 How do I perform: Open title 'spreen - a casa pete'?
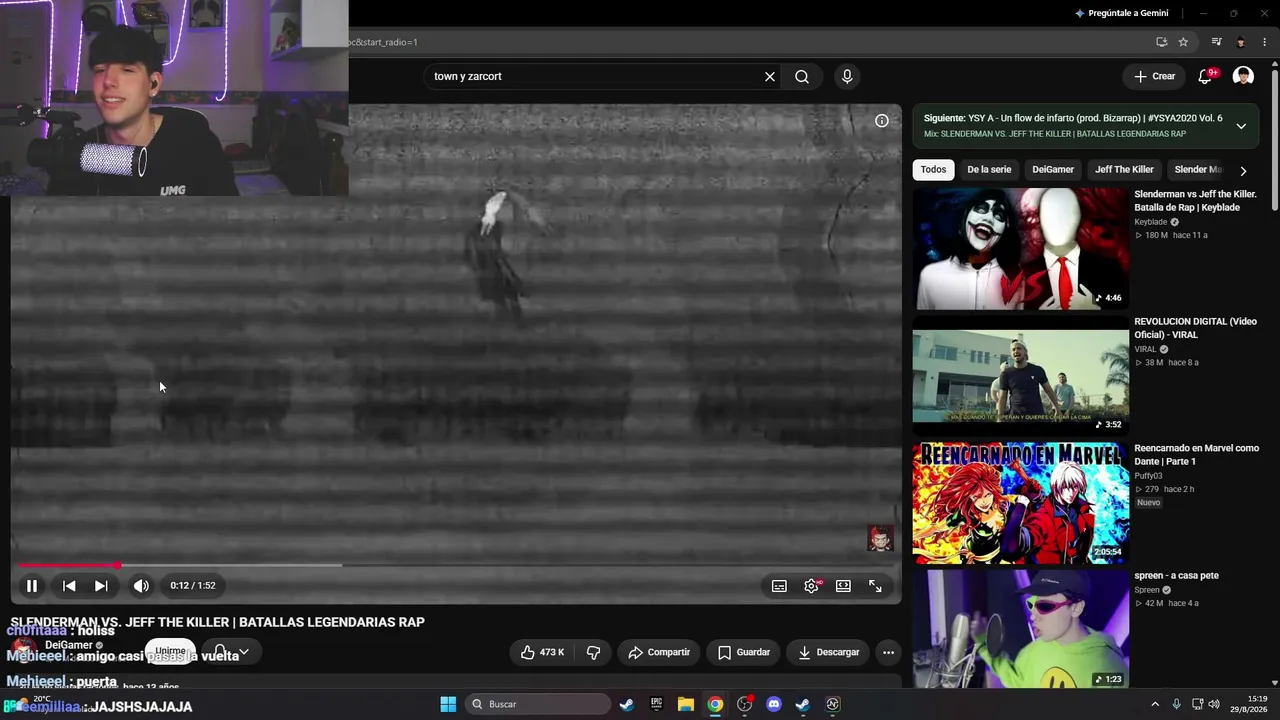click(x=1176, y=576)
